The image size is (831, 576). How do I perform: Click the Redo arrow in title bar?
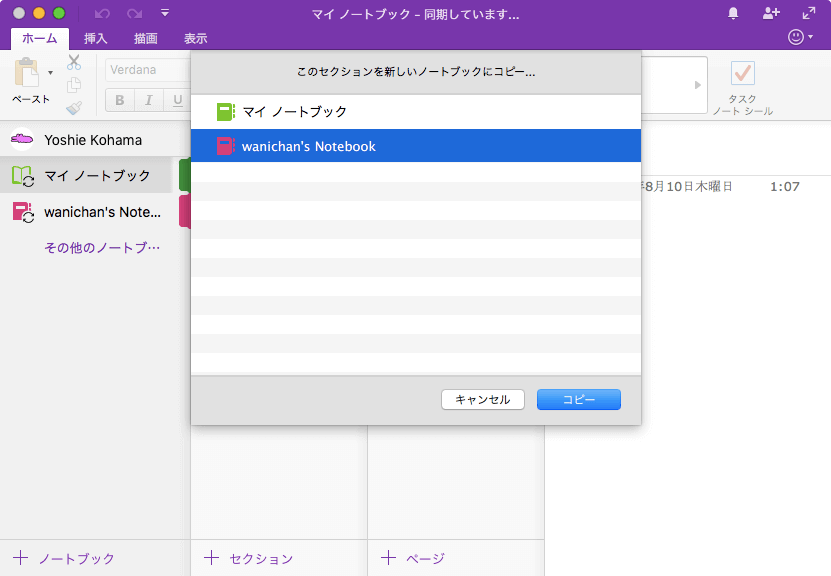(135, 14)
